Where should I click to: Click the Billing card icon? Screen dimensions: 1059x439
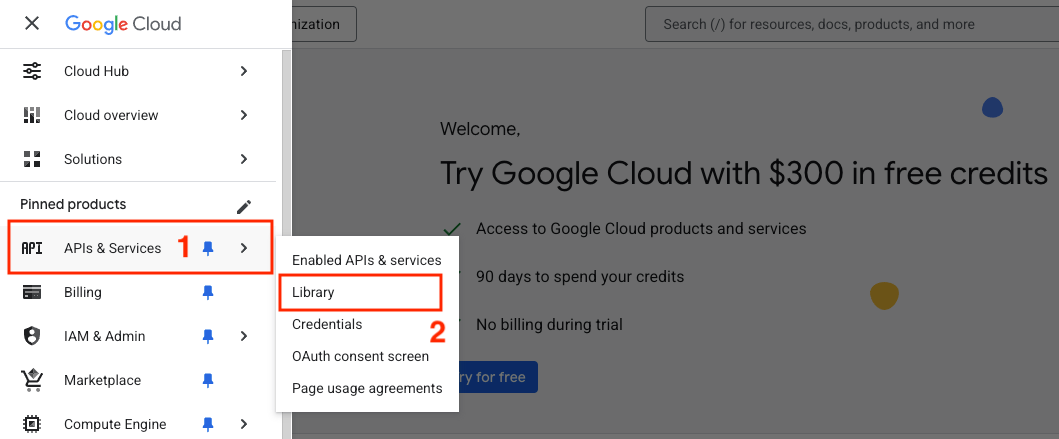pos(32,292)
